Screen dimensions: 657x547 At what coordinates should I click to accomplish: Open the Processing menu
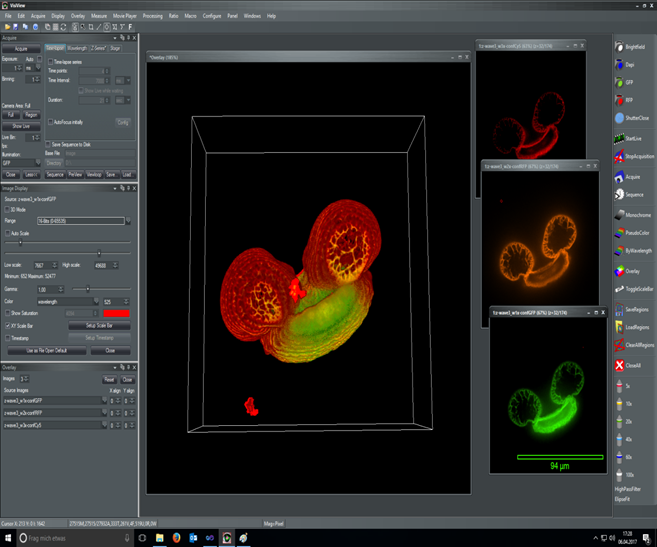tap(152, 16)
